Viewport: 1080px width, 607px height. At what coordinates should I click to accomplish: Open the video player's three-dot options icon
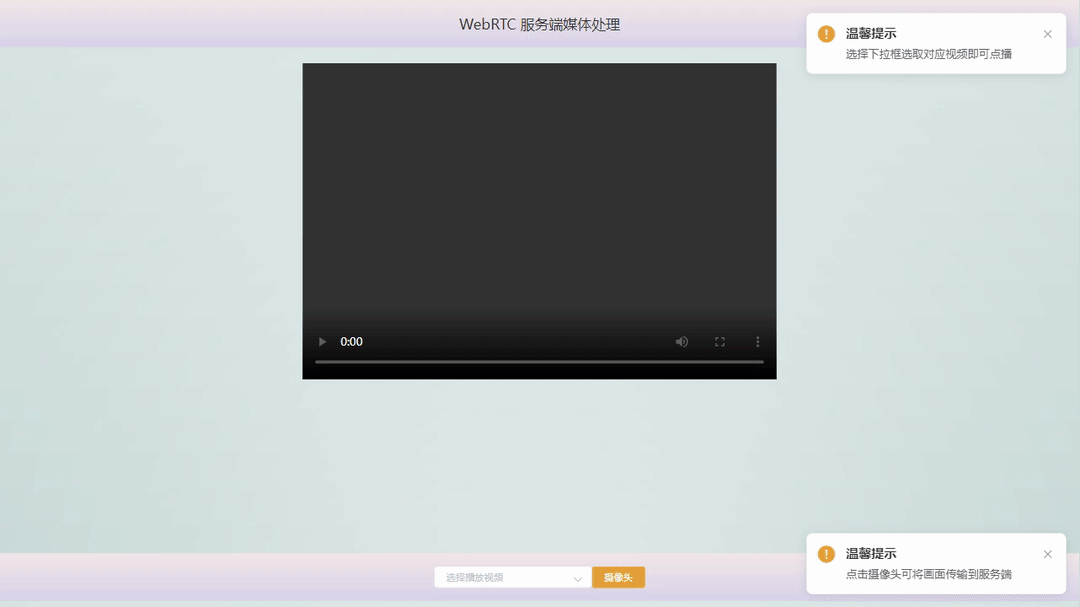(x=757, y=341)
